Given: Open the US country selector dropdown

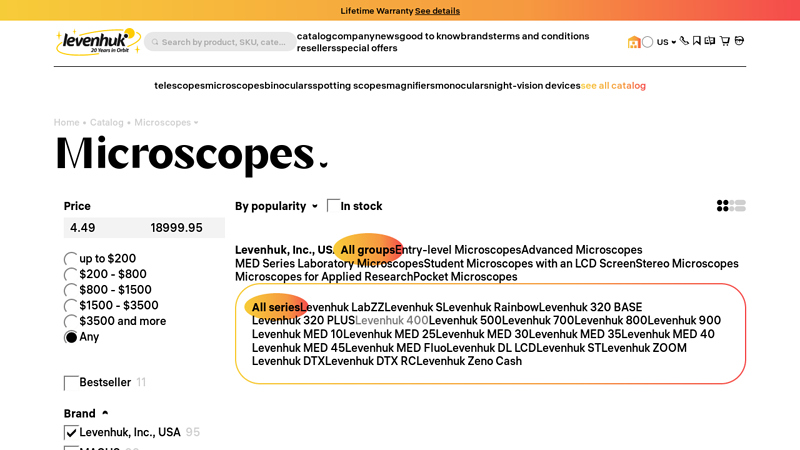Looking at the screenshot, I should [x=666, y=42].
